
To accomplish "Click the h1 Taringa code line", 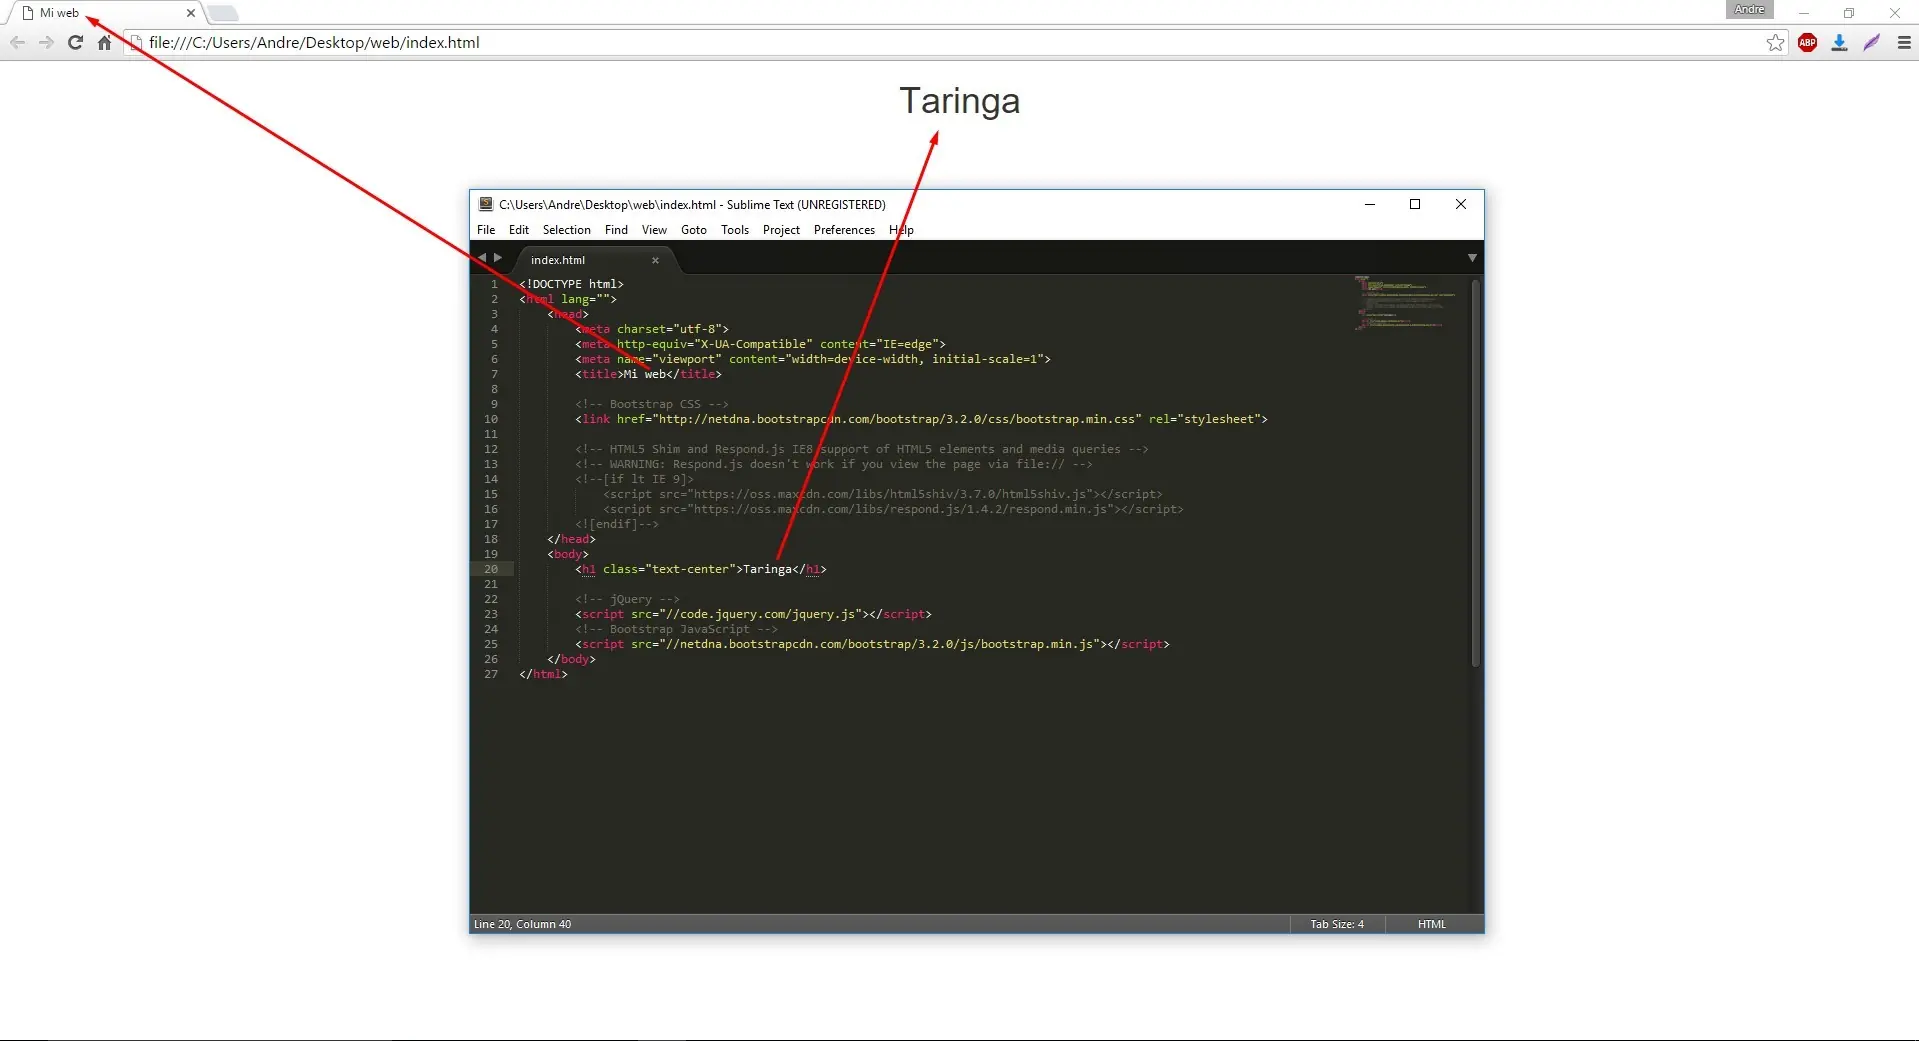I will tap(701, 569).
